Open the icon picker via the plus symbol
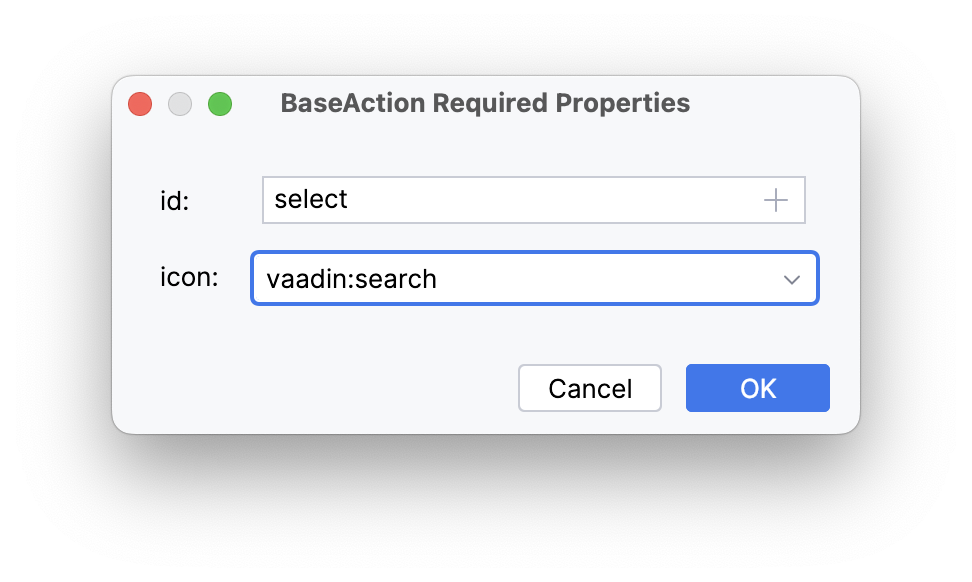 [775, 200]
